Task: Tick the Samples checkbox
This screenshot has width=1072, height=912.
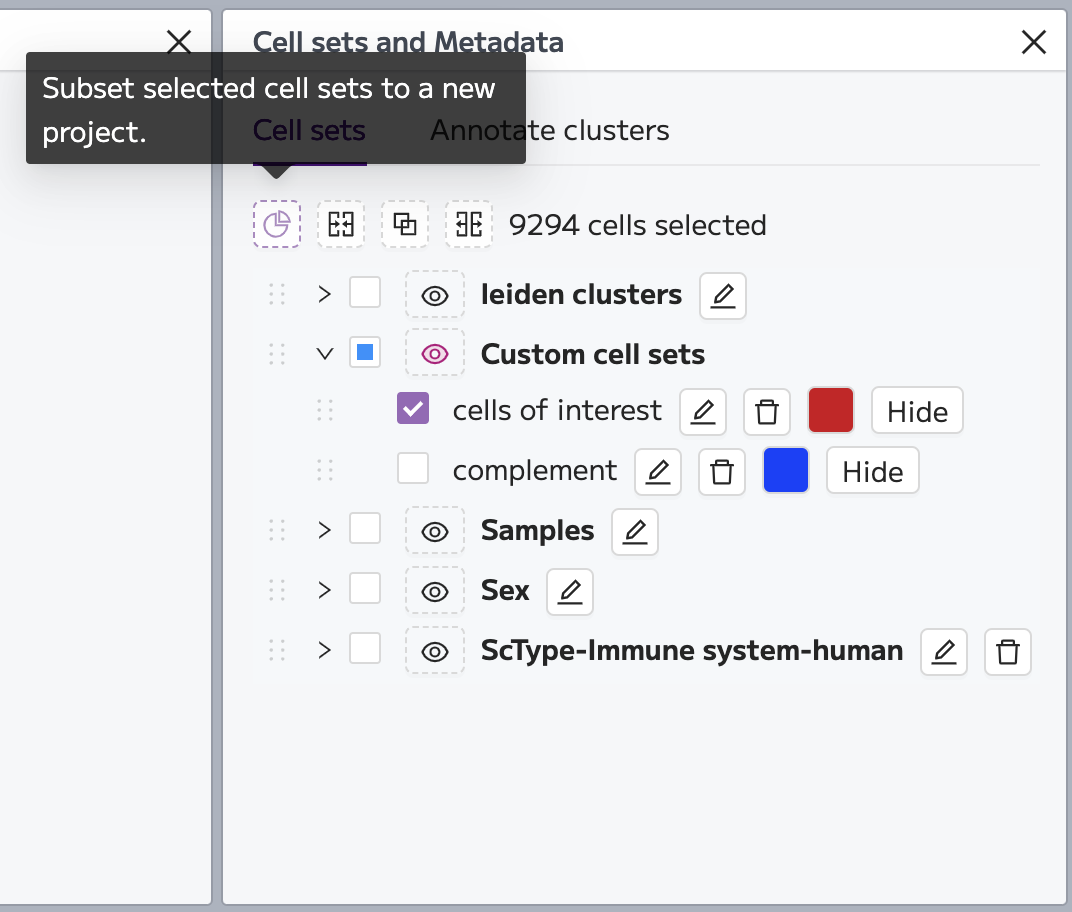Action: tap(365, 528)
